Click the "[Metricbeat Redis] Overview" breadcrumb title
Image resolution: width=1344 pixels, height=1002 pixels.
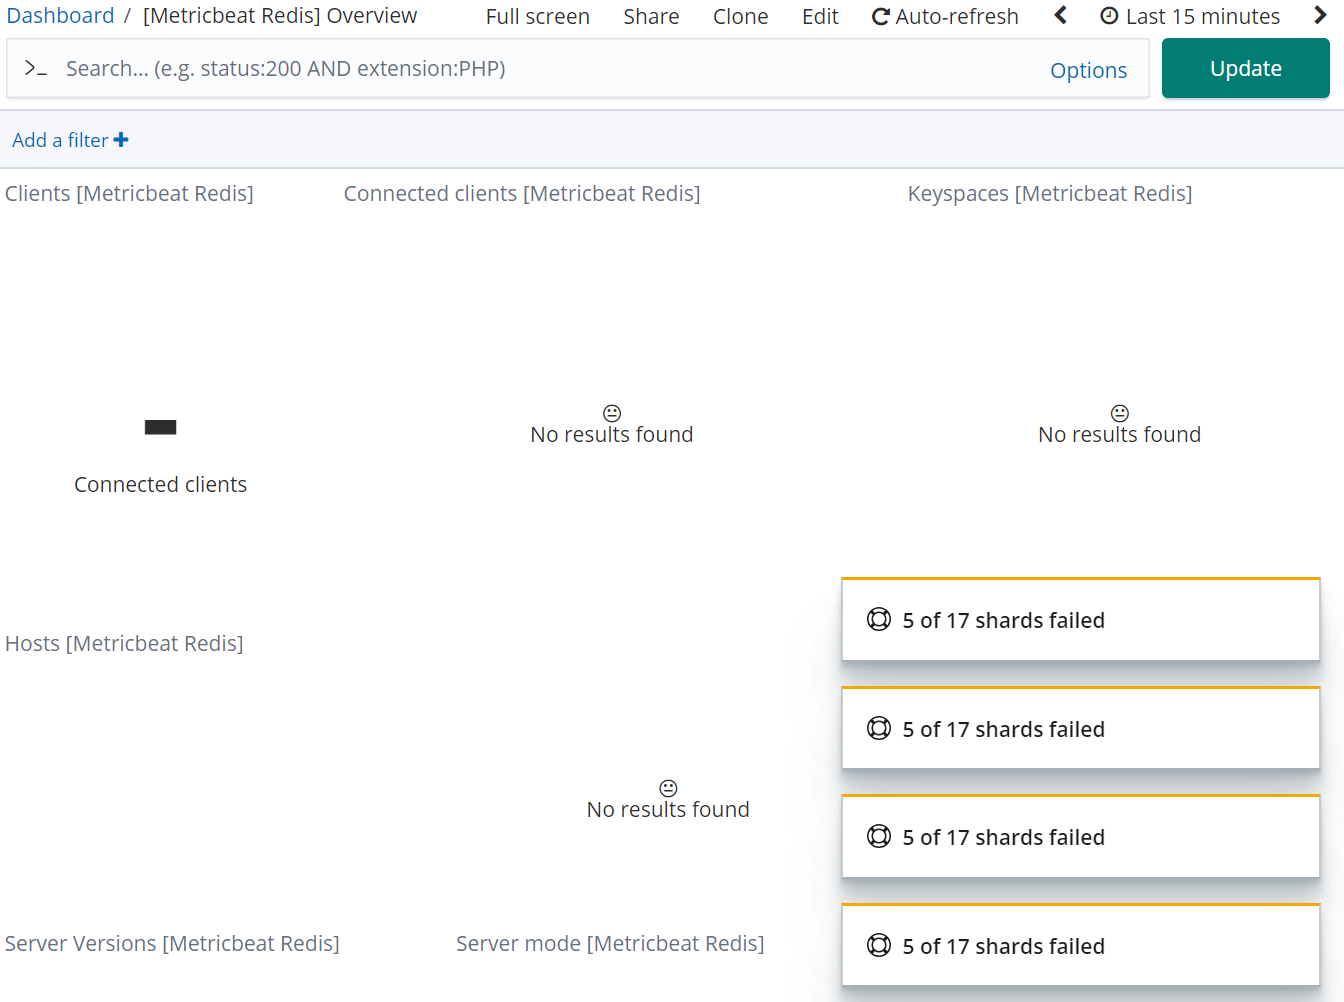point(280,16)
